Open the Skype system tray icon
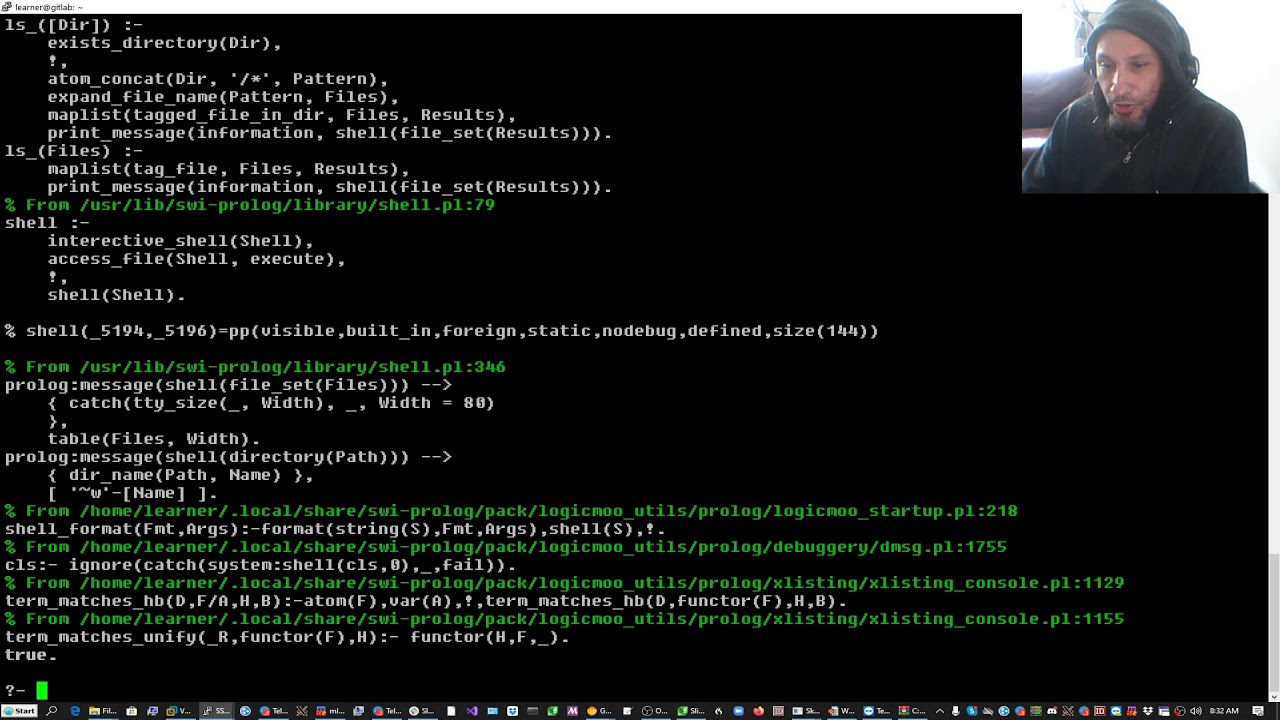 point(971,711)
